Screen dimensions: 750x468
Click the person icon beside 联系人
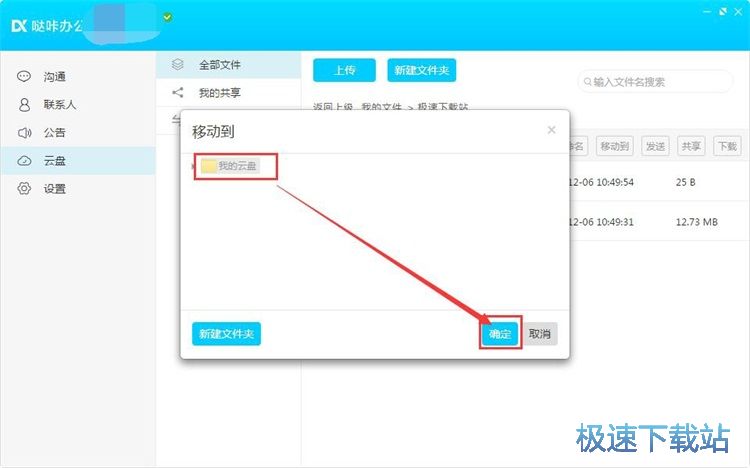point(24,104)
